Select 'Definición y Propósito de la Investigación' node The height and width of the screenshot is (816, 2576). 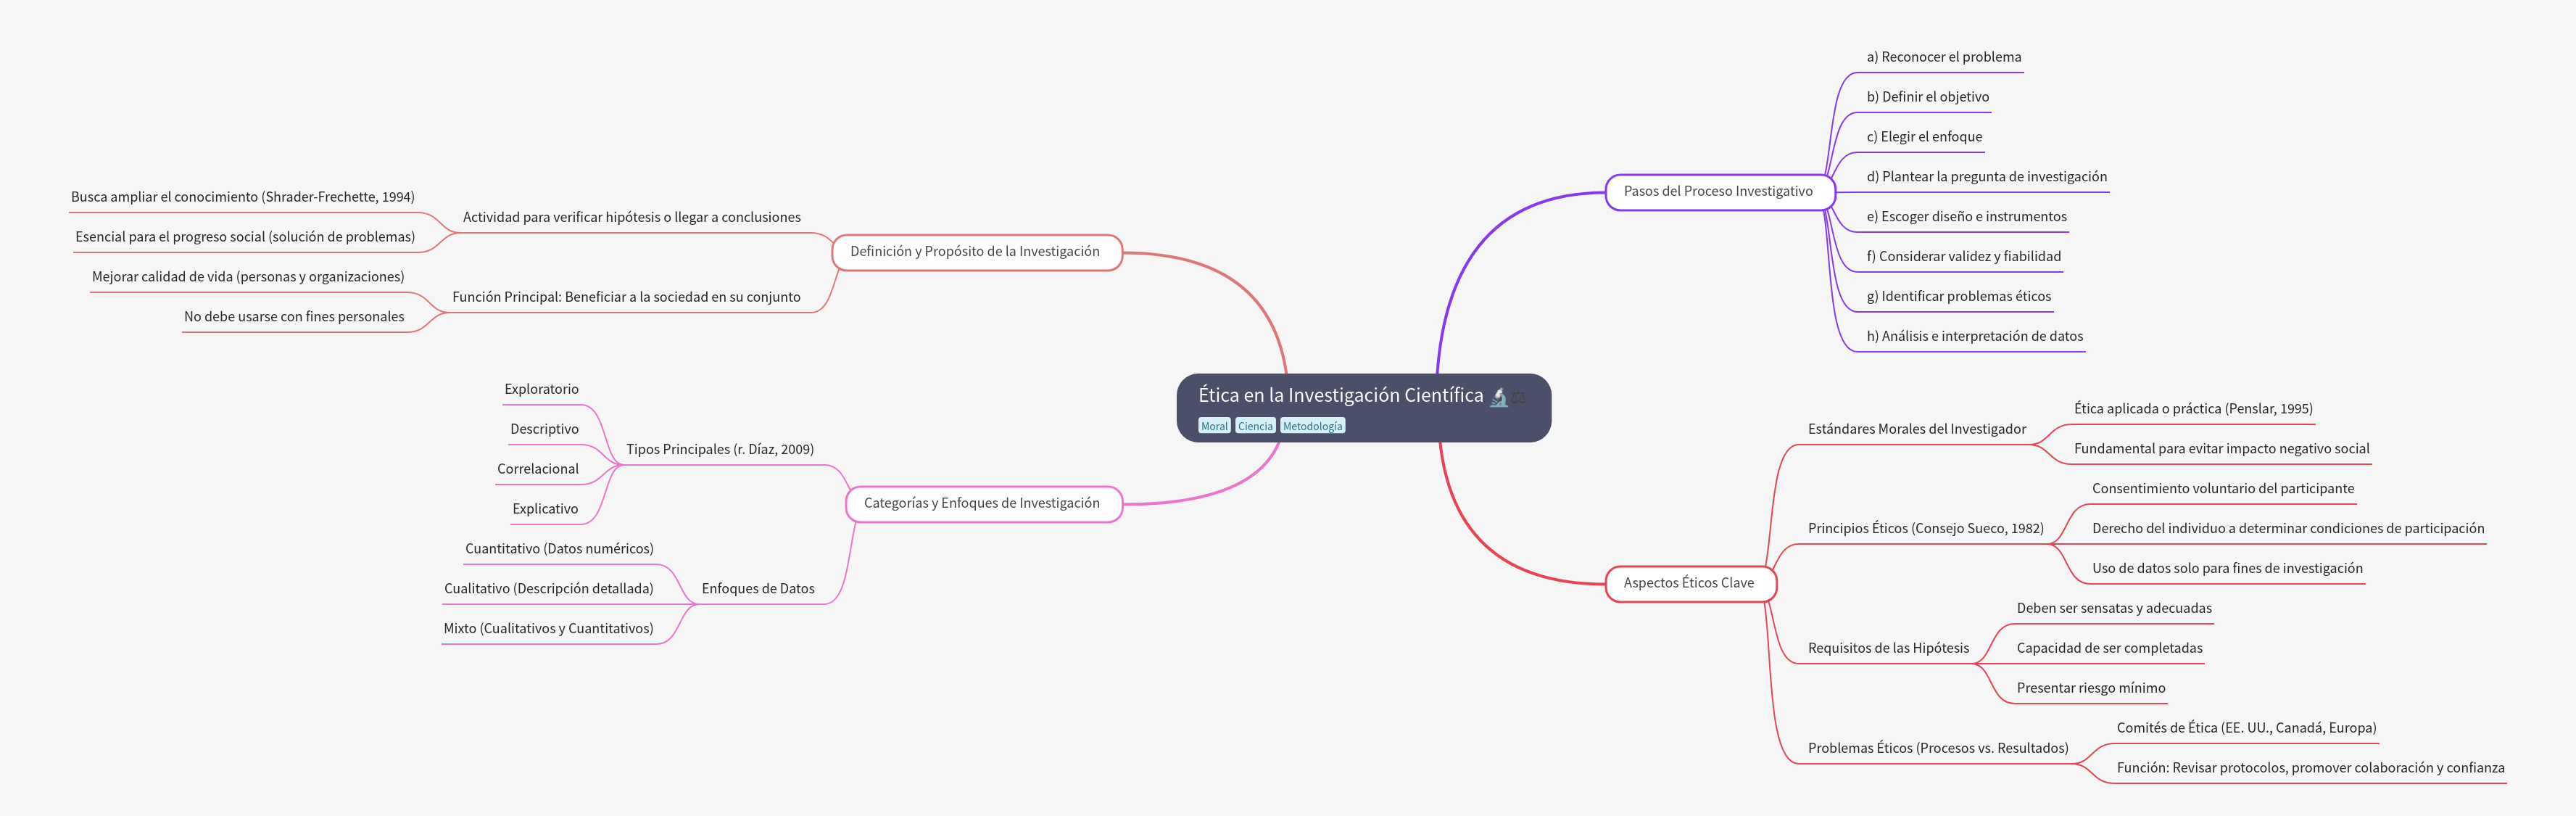tap(975, 252)
